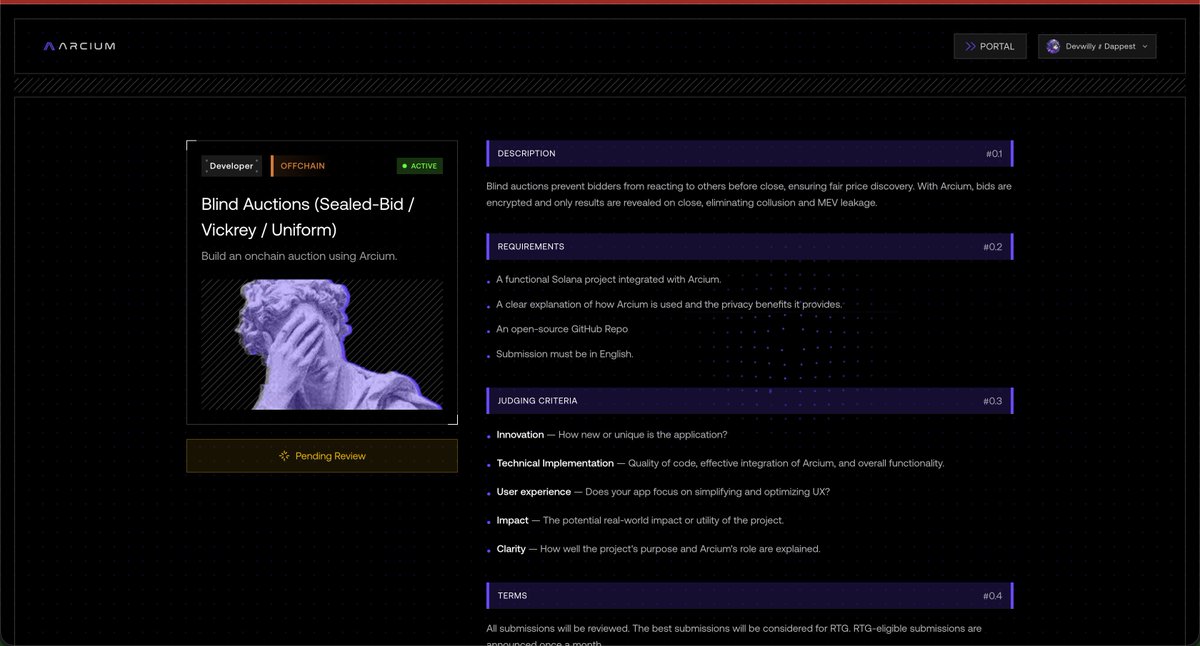Select the REQUIREMENTS section header

pos(750,246)
